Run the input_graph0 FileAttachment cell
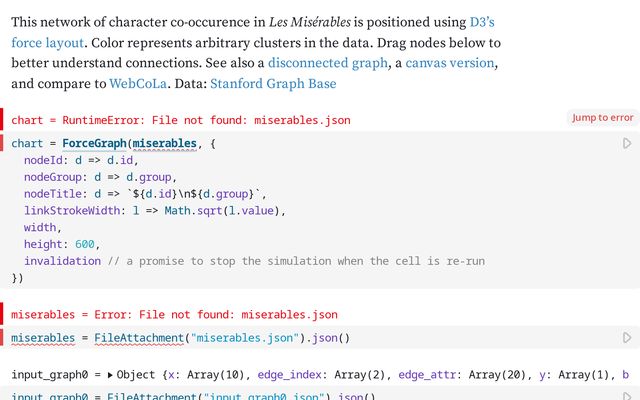Viewport: 640px width, 400px height. tap(627, 397)
